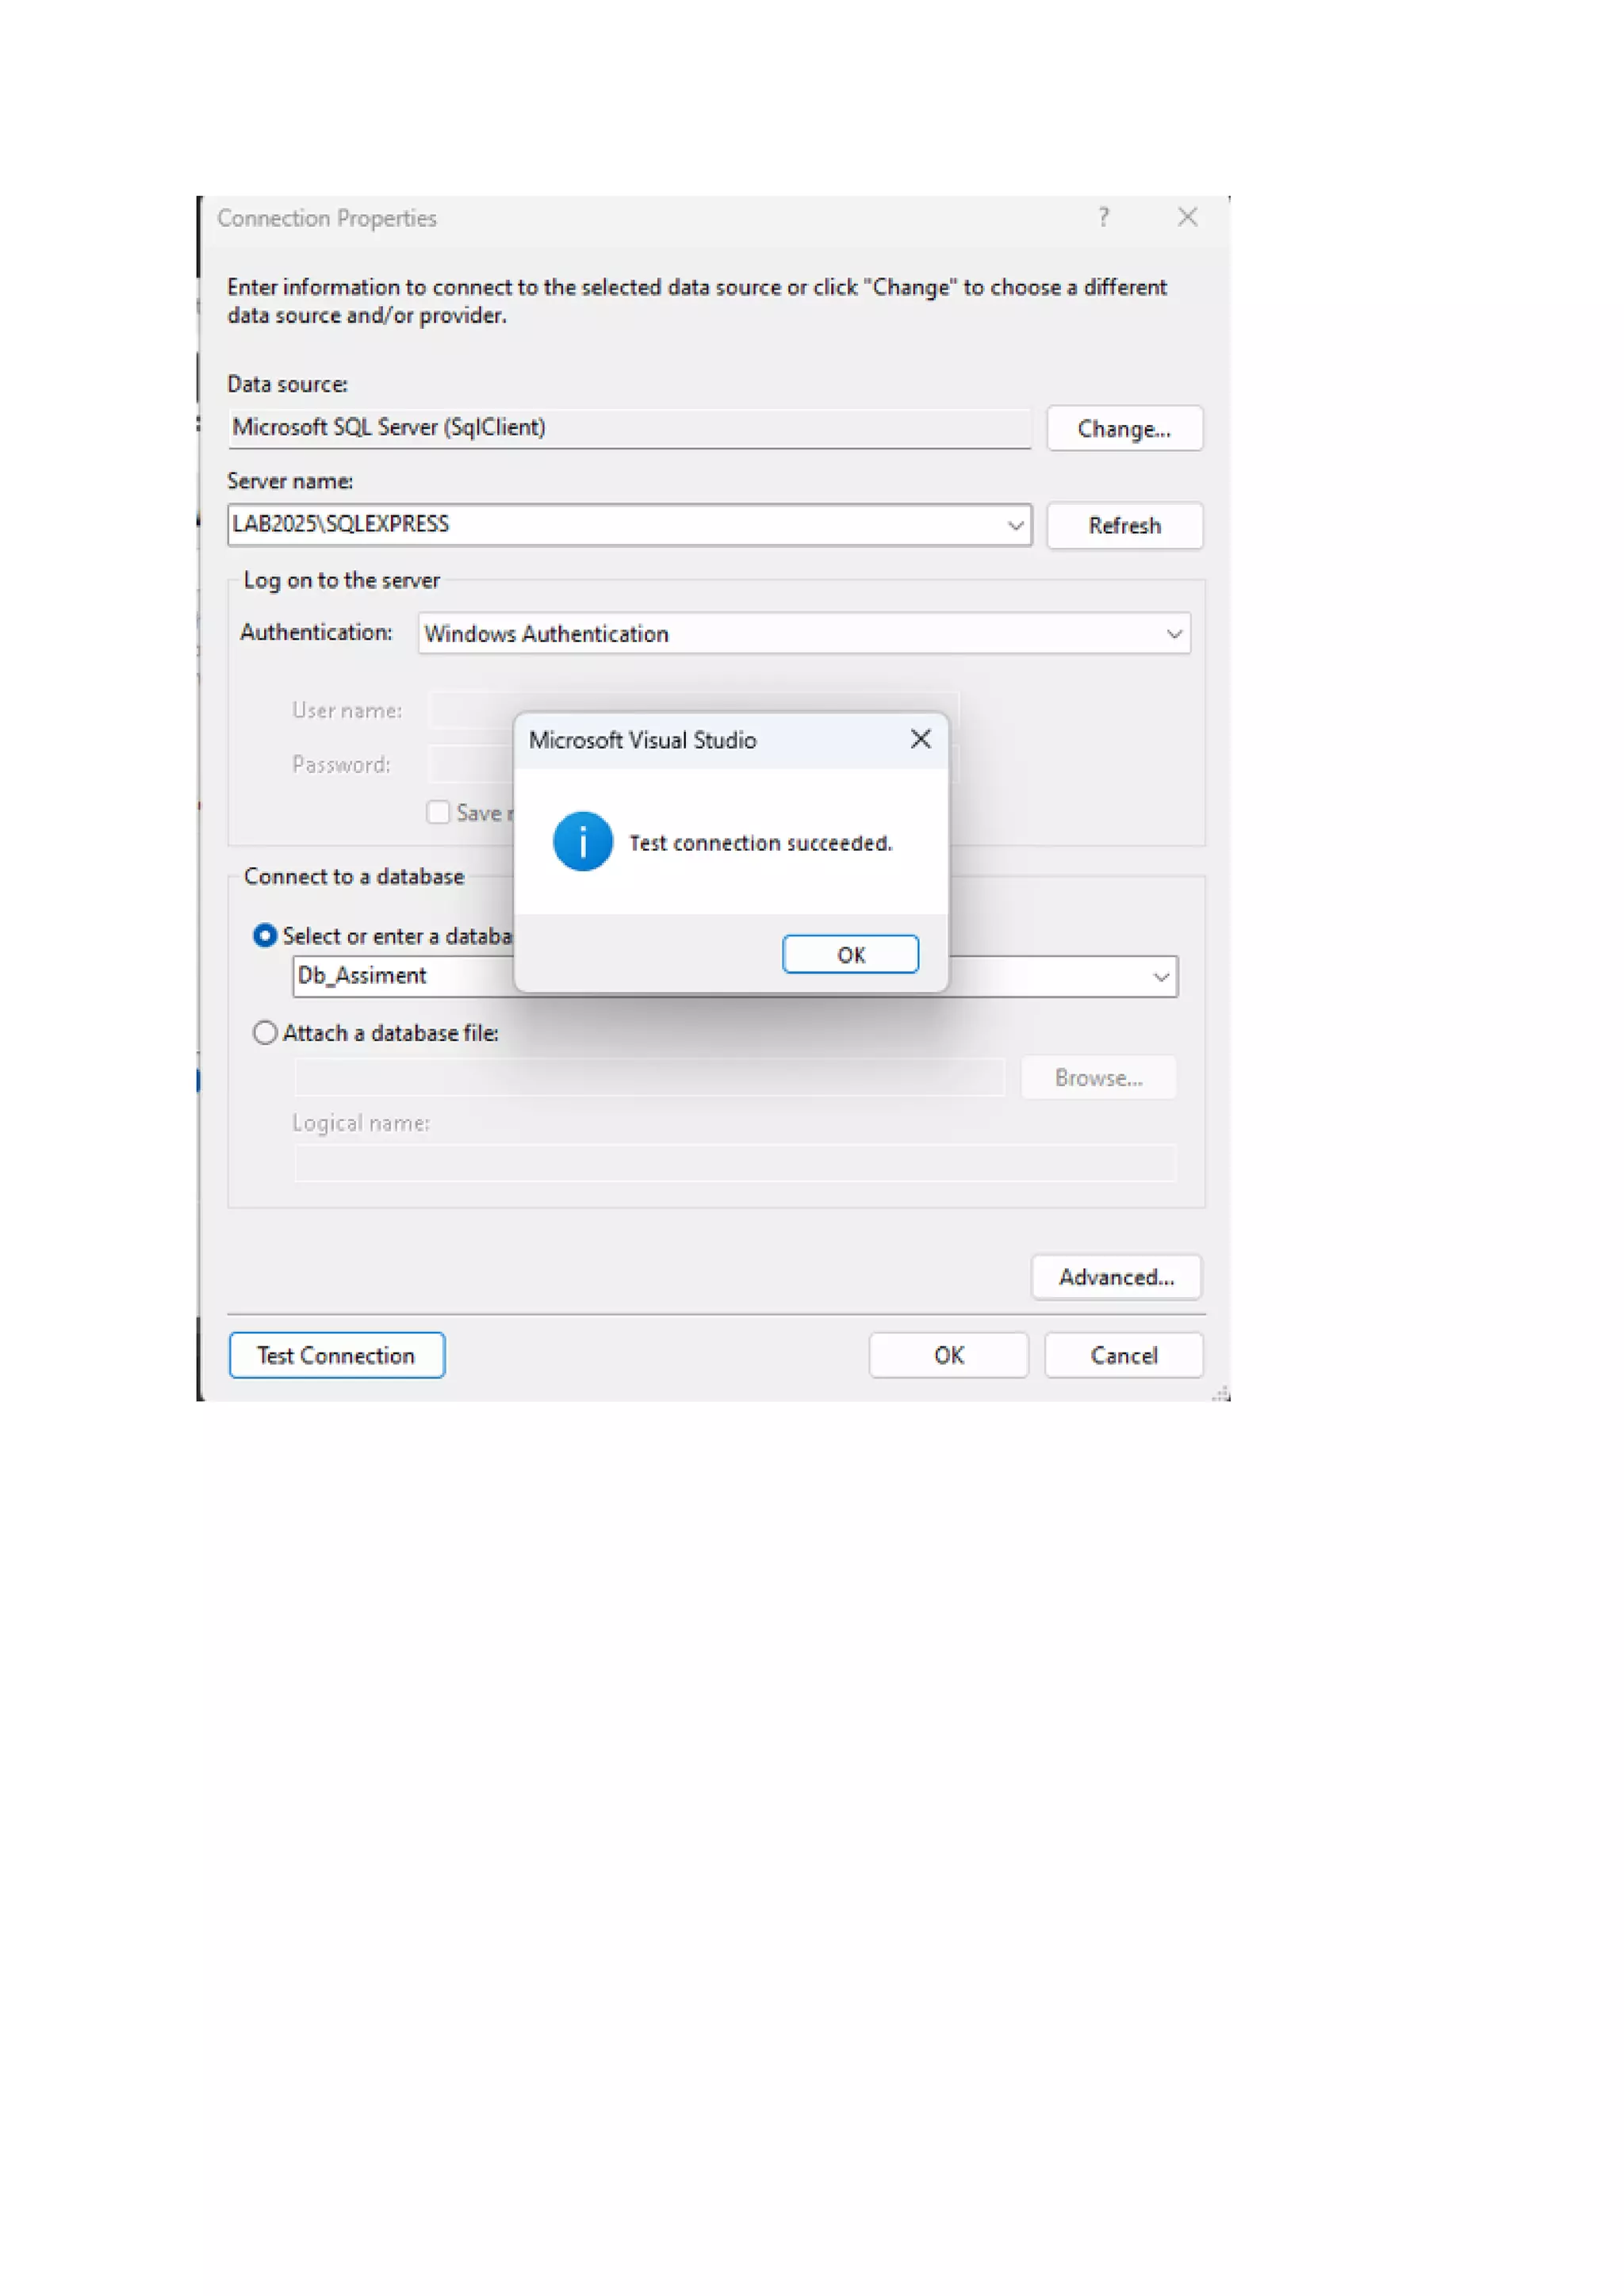Click the Db_Assiment database name field

[400, 977]
